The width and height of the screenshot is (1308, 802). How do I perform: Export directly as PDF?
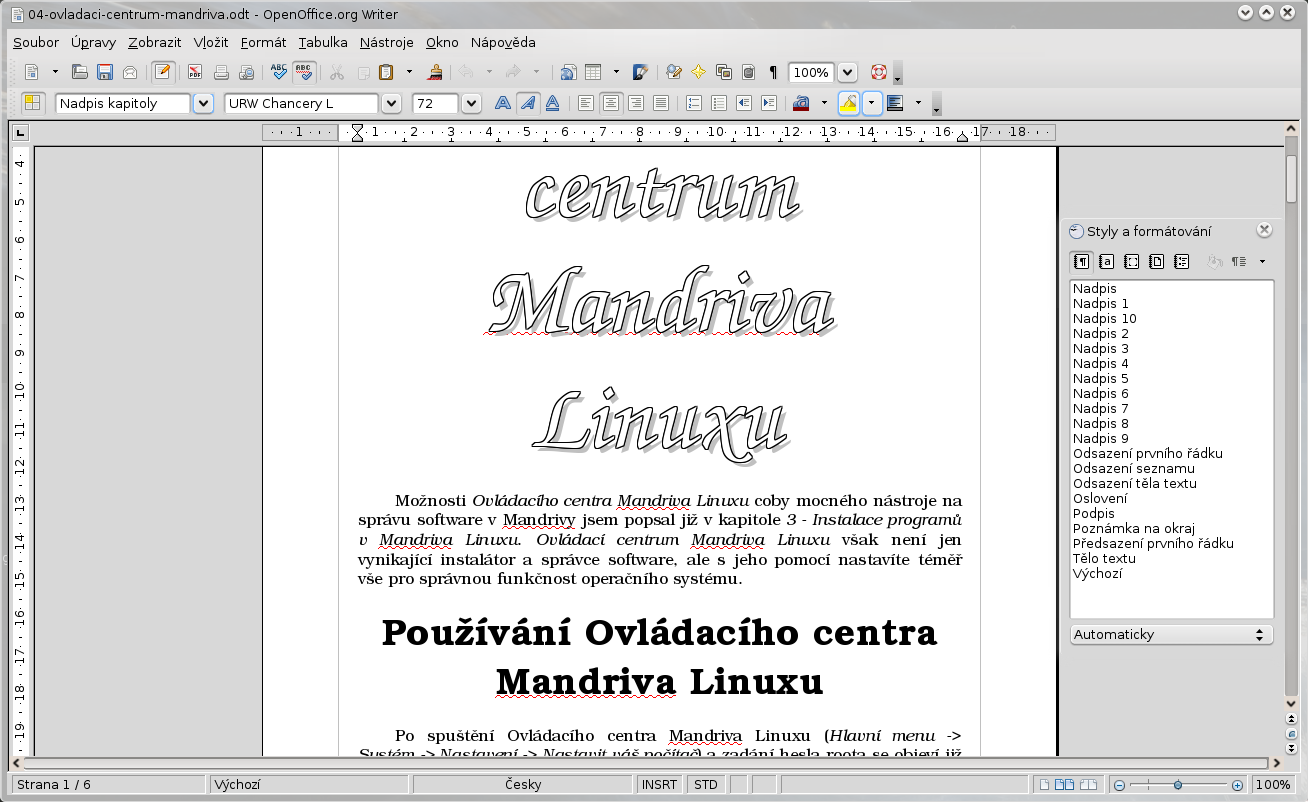pos(194,72)
